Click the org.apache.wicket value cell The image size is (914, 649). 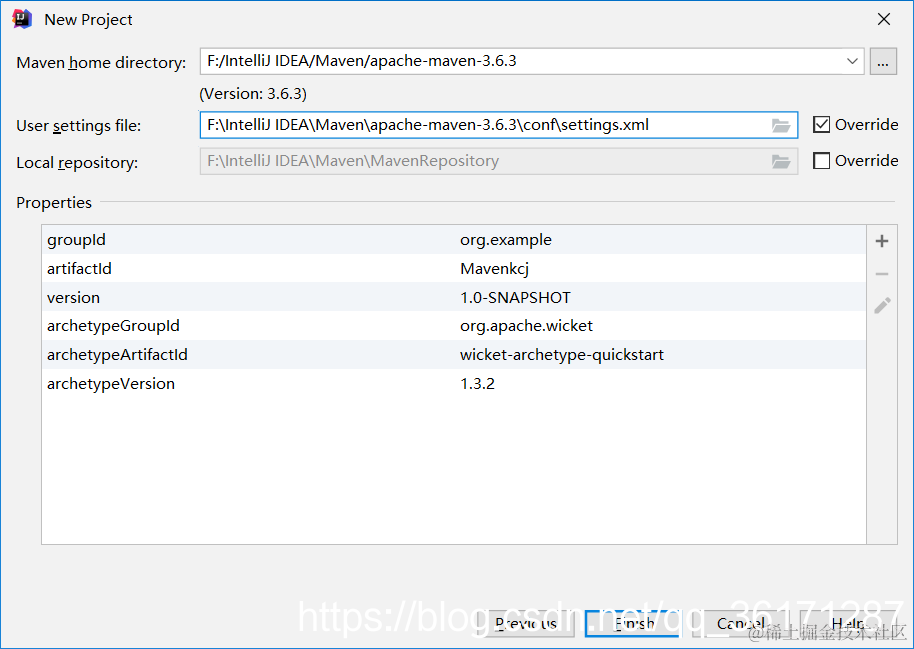(x=526, y=326)
